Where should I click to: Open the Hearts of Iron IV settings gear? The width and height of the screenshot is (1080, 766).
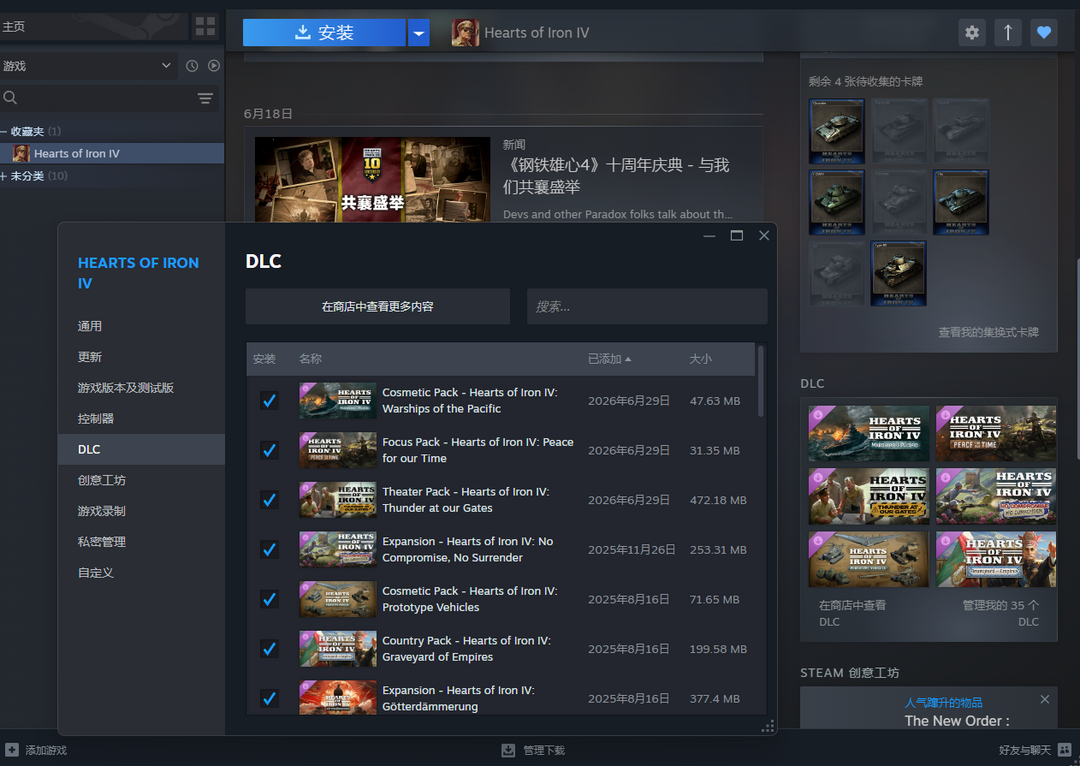(x=972, y=32)
